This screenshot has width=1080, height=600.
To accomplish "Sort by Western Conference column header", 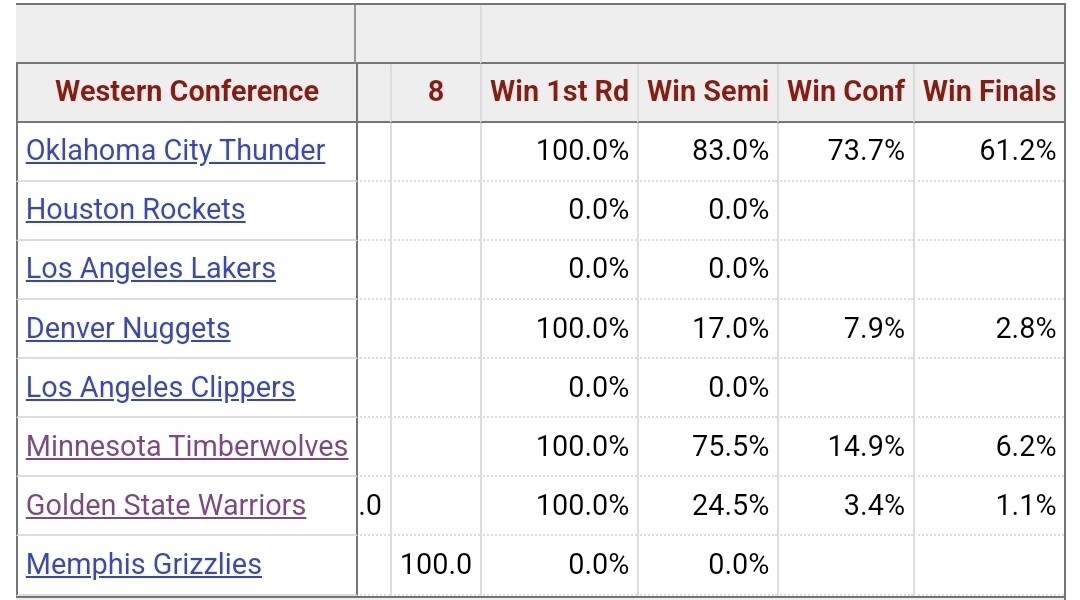I will tap(187, 91).
